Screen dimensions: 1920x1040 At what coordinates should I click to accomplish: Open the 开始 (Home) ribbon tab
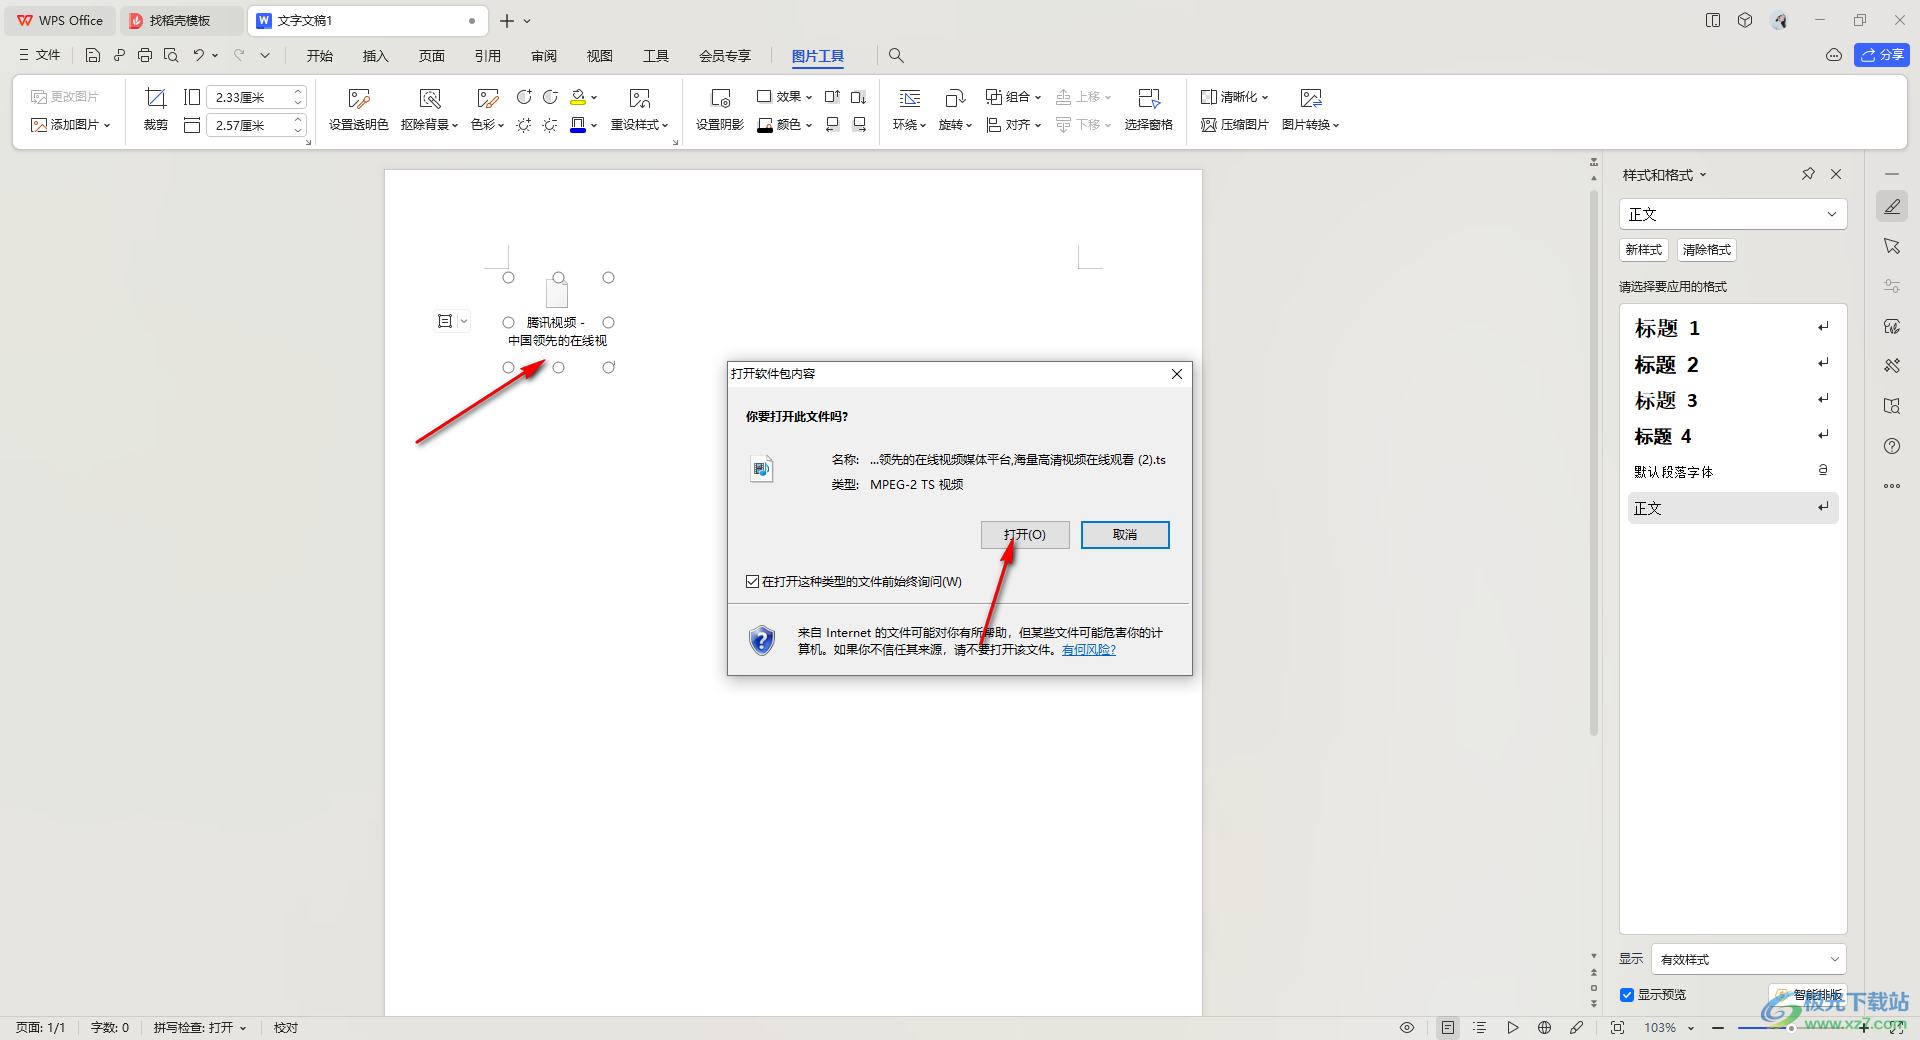coord(320,56)
